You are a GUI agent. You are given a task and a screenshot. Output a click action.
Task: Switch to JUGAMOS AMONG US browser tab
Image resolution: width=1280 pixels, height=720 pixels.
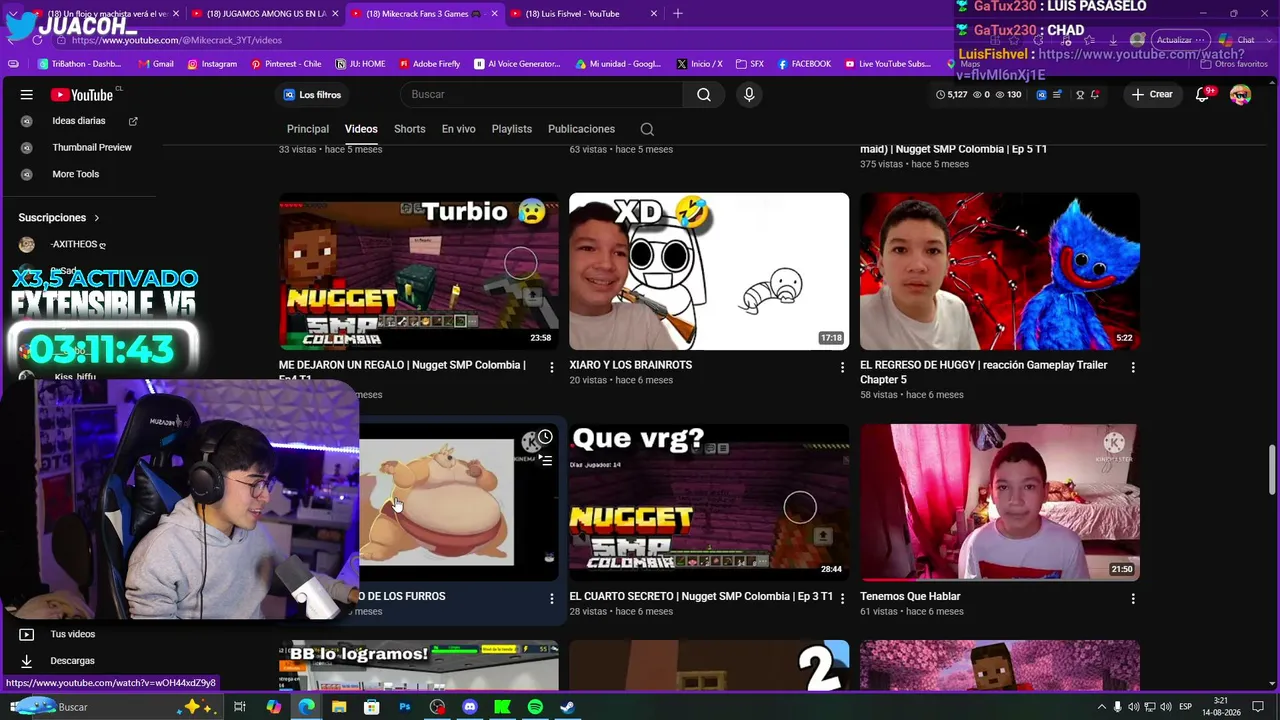pos(266,14)
